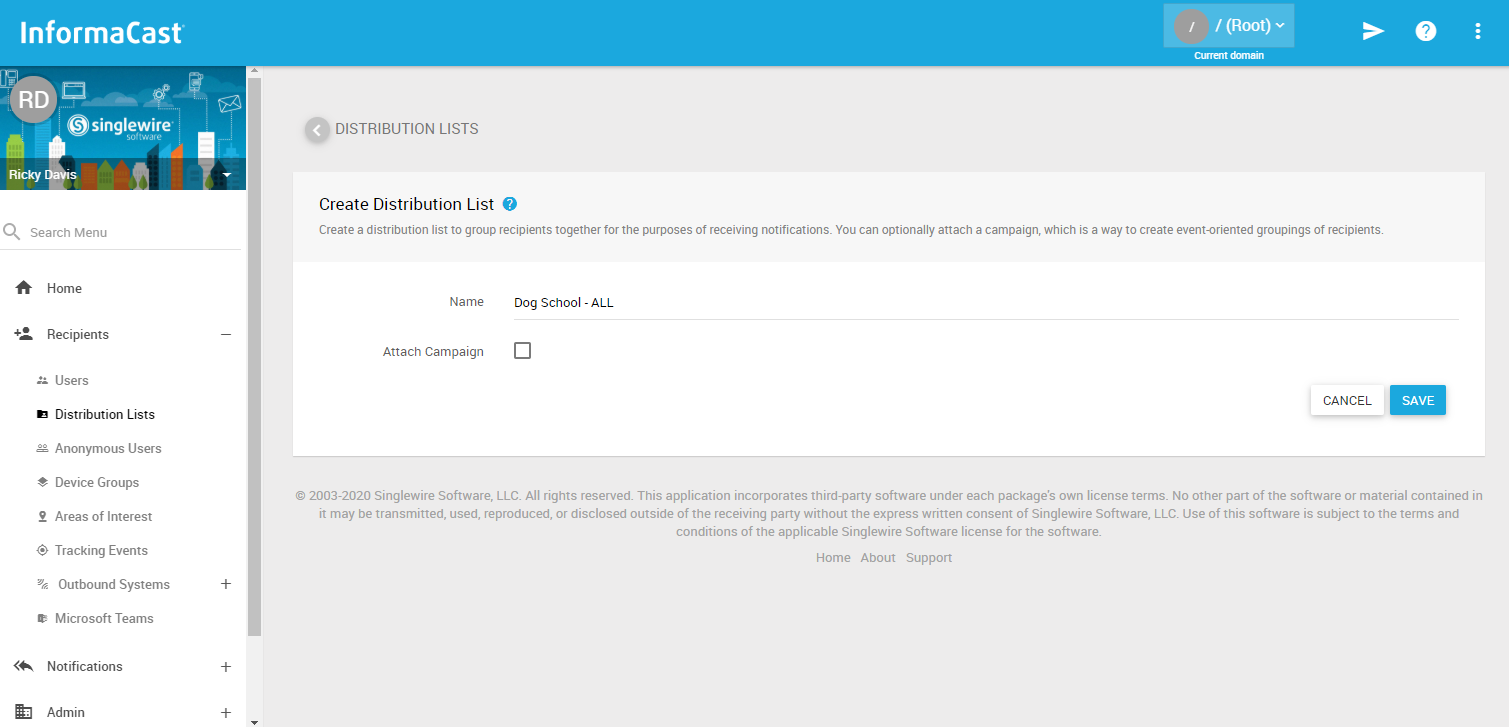Open the Support link in the footer

[x=928, y=557]
